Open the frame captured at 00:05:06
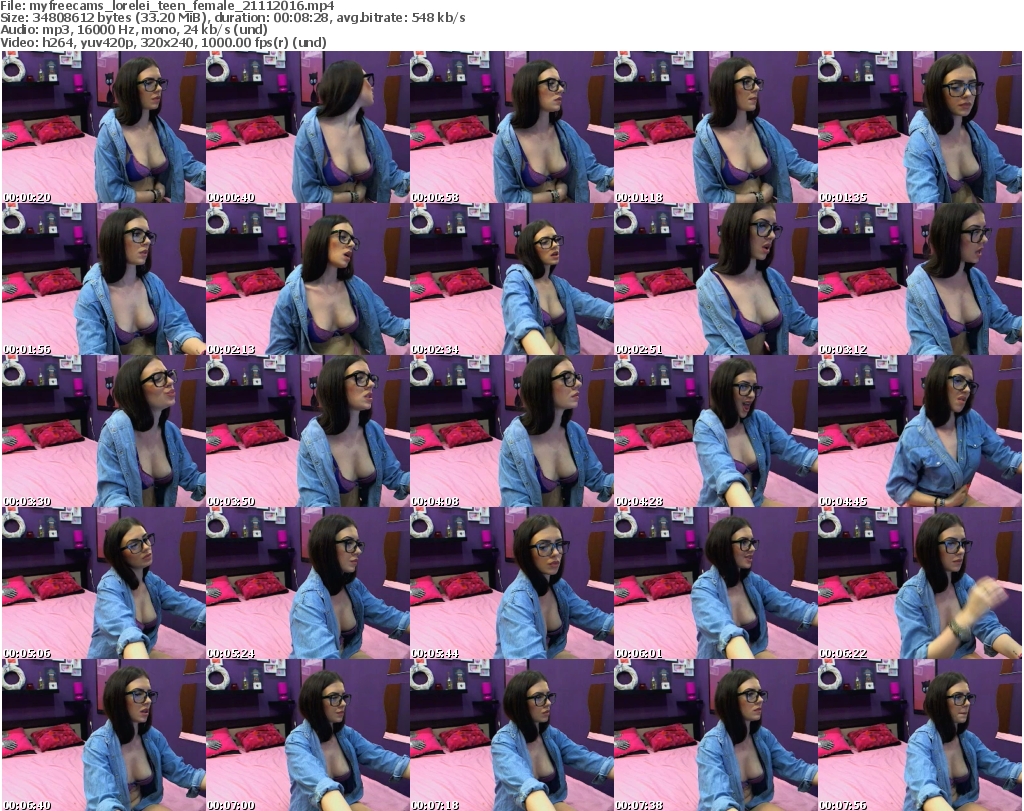The width and height of the screenshot is (1024, 811). (103, 583)
